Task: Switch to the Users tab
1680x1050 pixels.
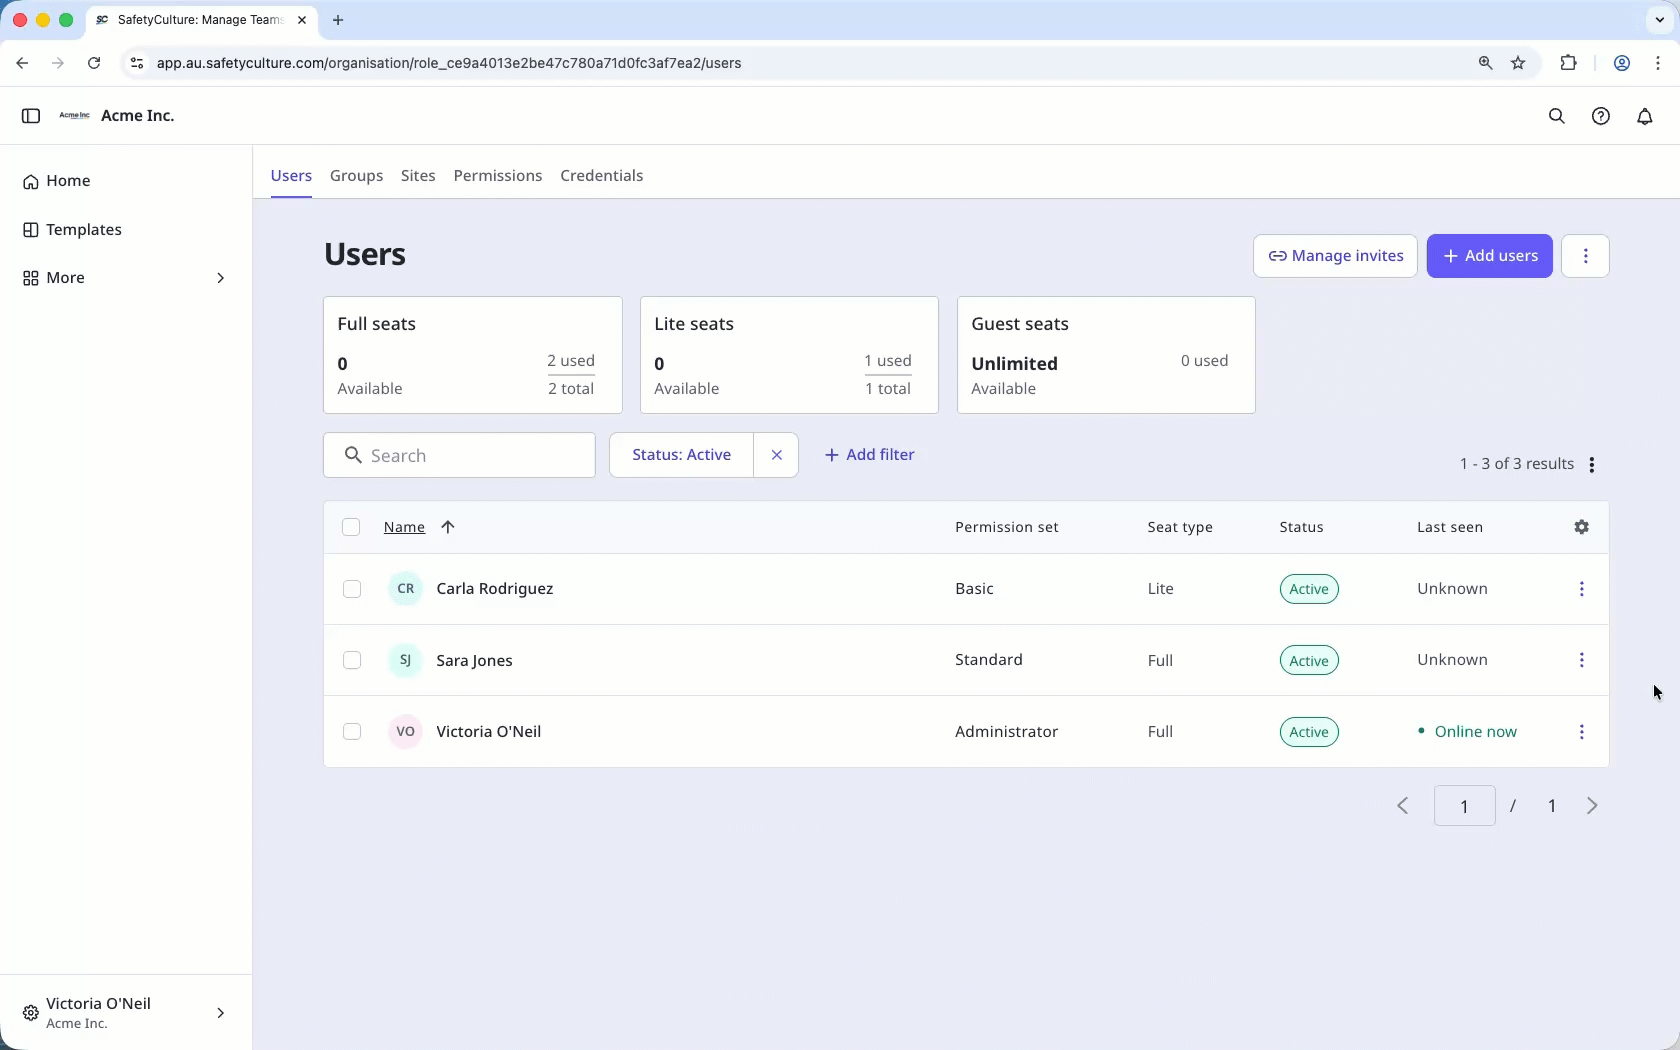Action: click(x=291, y=176)
